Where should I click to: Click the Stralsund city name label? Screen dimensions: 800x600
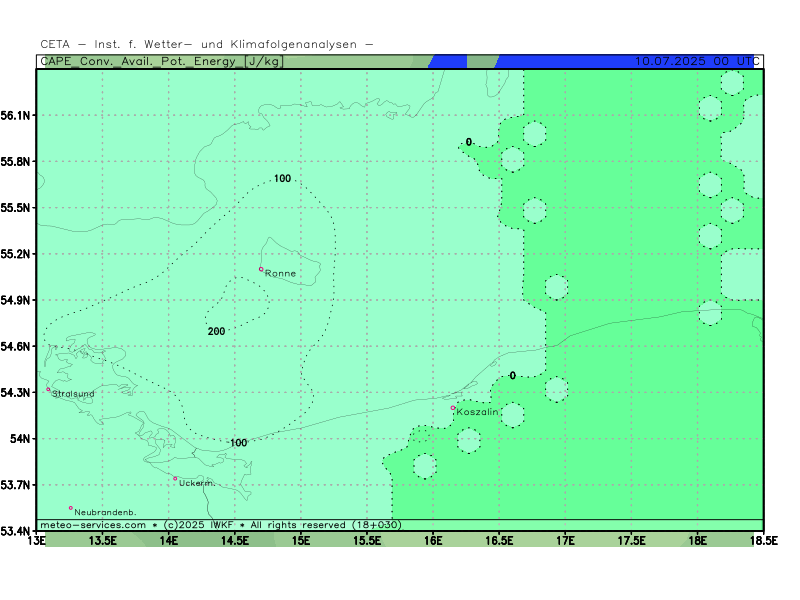[73, 394]
